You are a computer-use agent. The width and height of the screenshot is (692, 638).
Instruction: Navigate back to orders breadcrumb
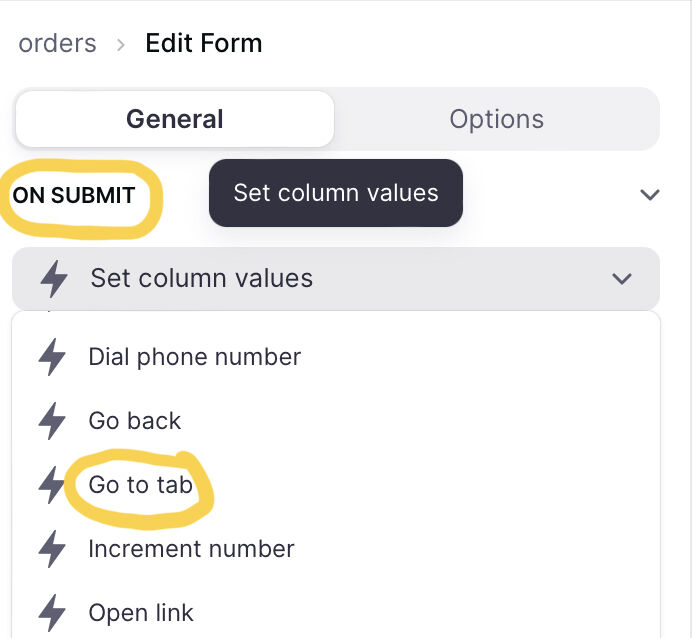tap(57, 43)
